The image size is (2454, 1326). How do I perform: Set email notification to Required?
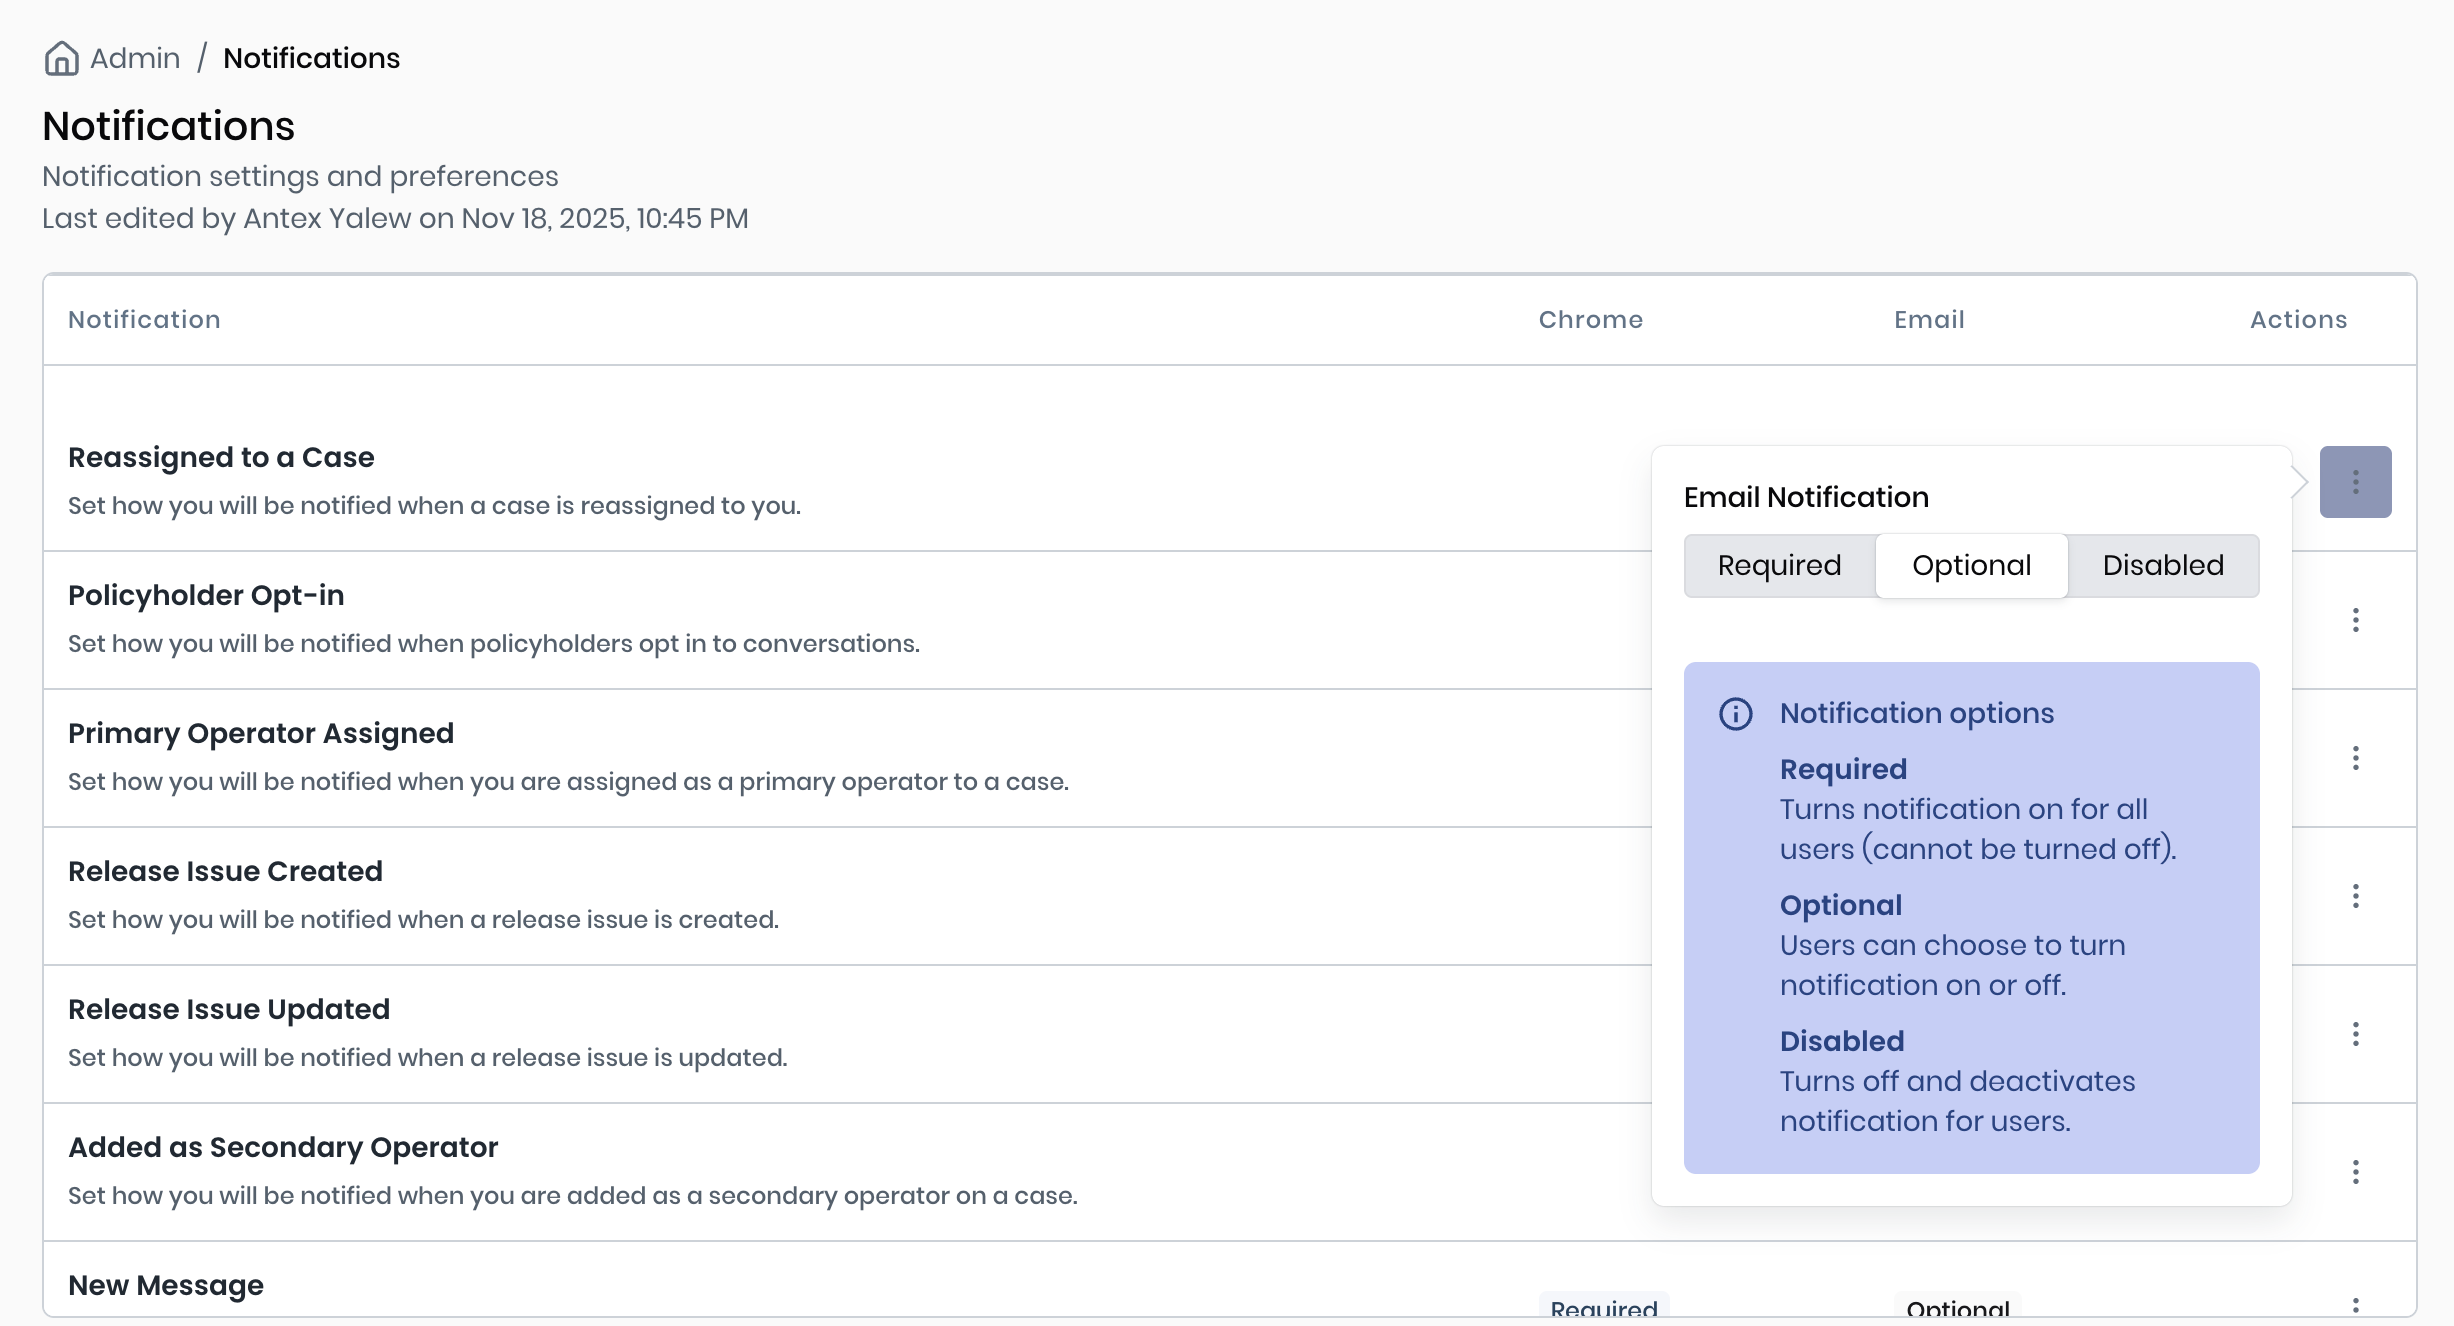[x=1779, y=566]
